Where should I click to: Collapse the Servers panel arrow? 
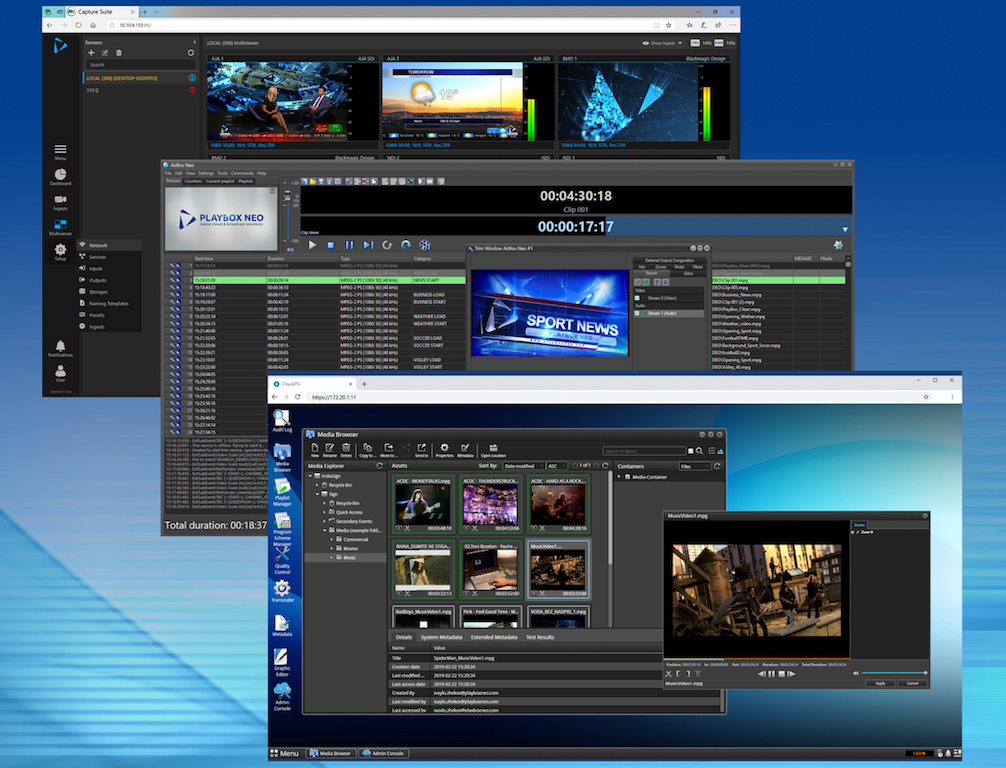194,42
